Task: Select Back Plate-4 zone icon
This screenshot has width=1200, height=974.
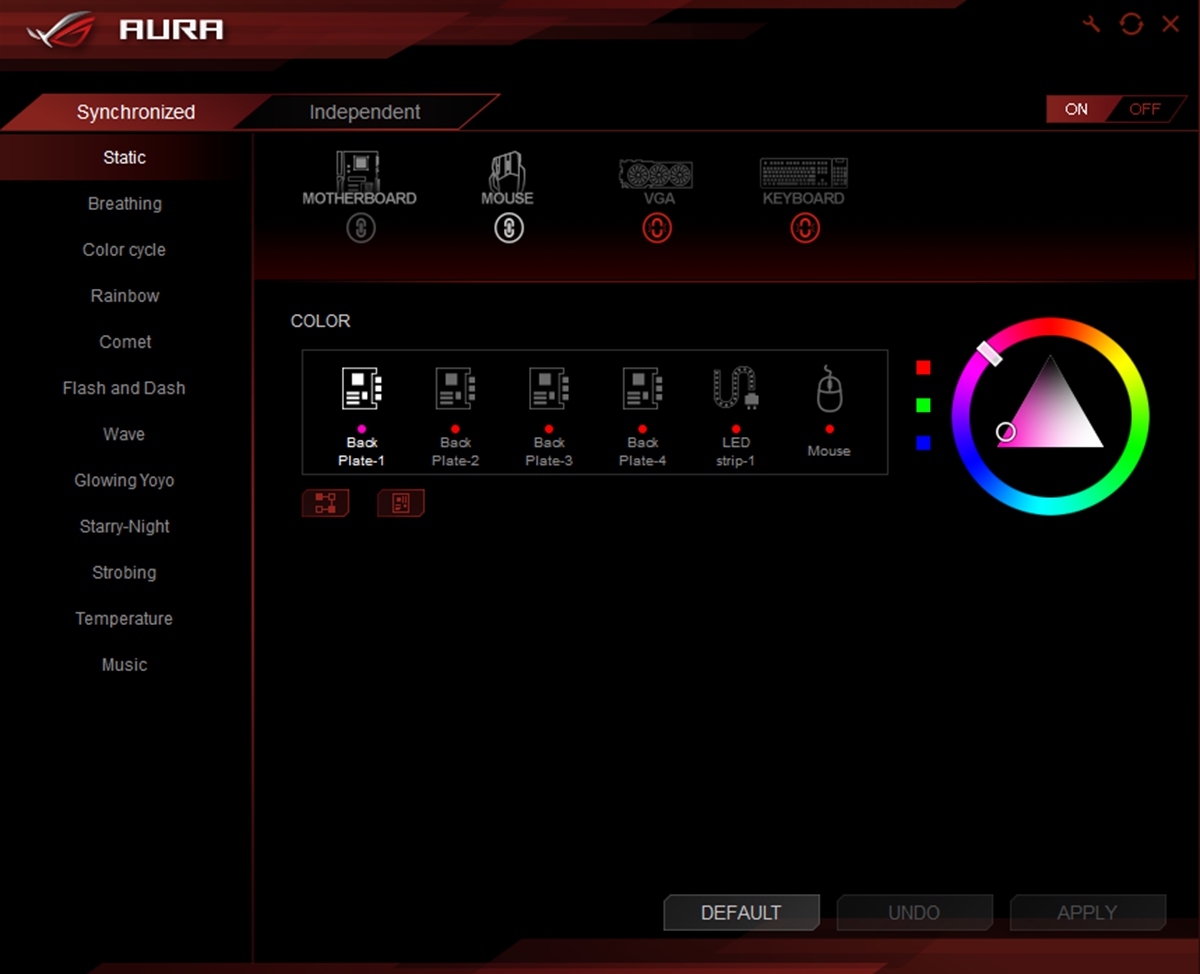Action: pos(643,388)
